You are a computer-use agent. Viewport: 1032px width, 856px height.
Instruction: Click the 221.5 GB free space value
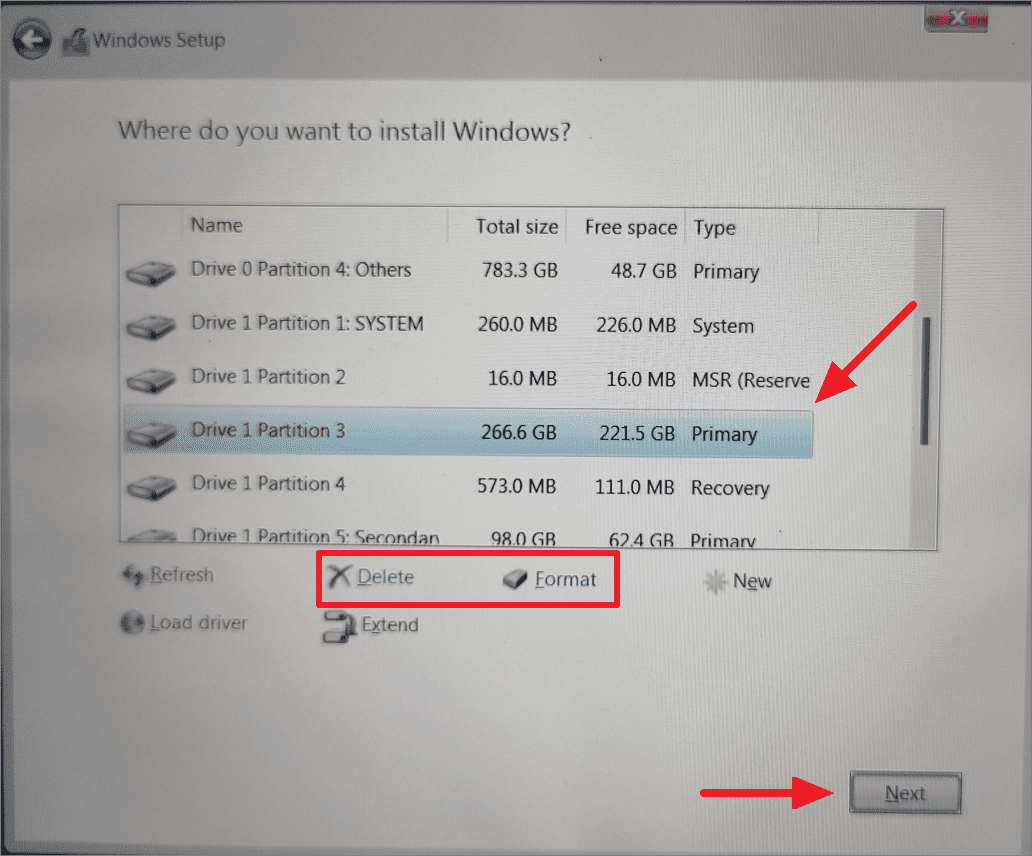pyautogui.click(x=637, y=434)
